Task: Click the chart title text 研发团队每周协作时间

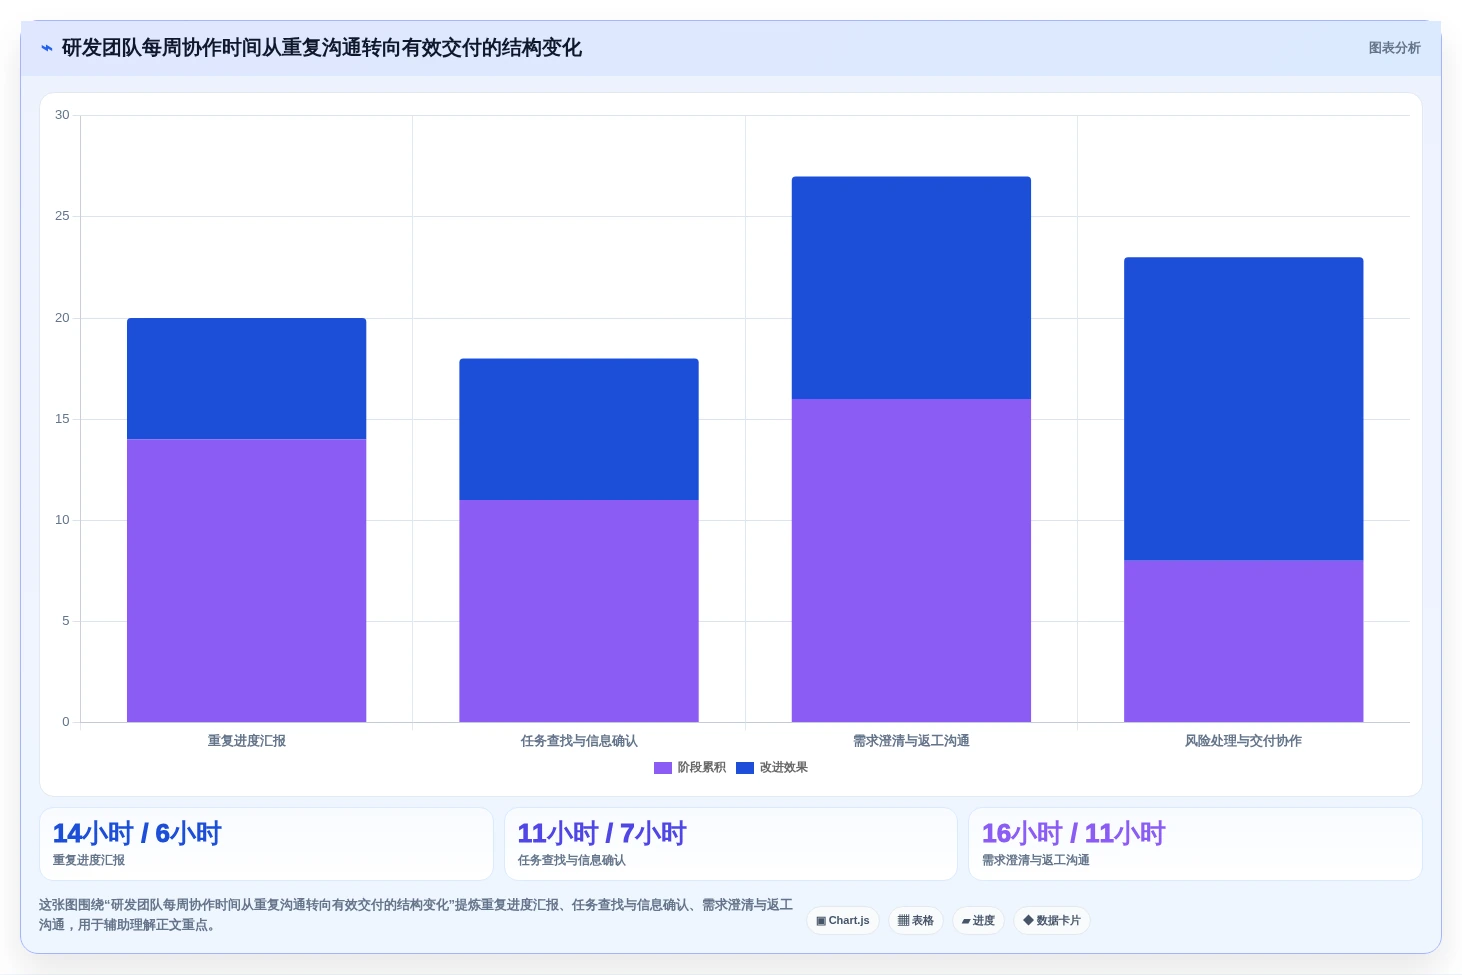Action: [x=161, y=48]
